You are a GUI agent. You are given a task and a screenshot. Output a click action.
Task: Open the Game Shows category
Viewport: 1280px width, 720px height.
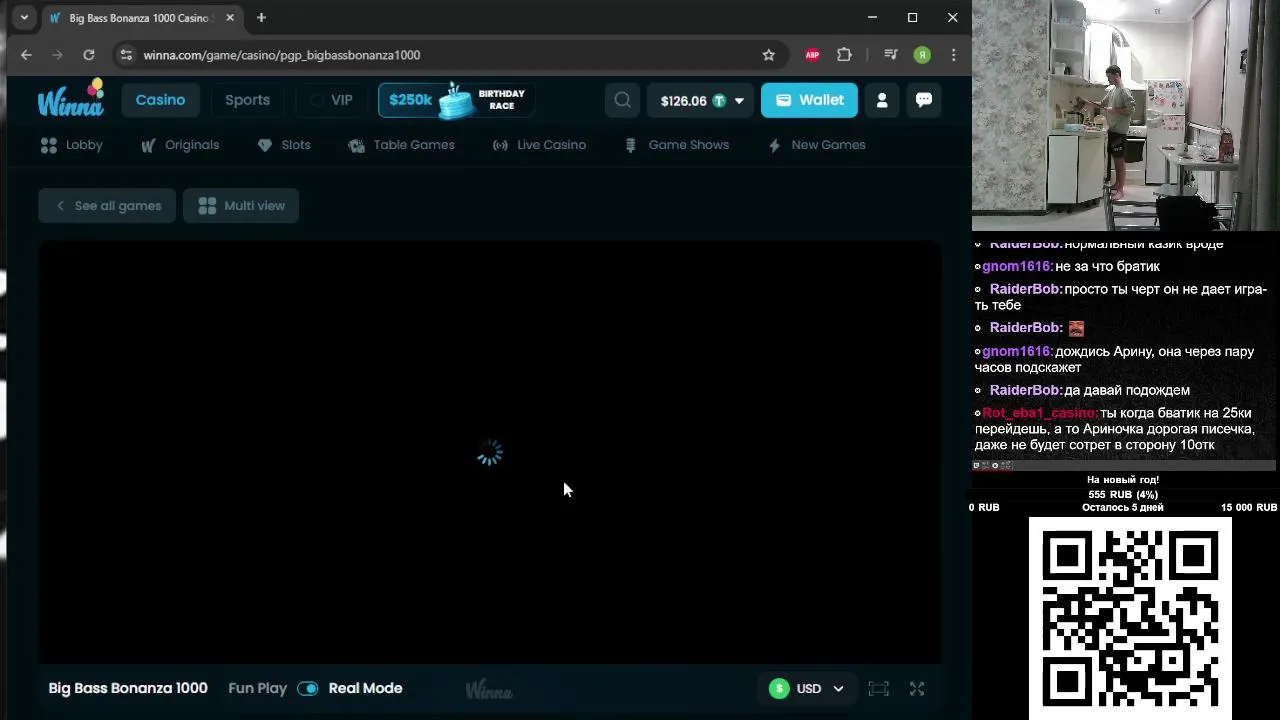click(x=676, y=145)
